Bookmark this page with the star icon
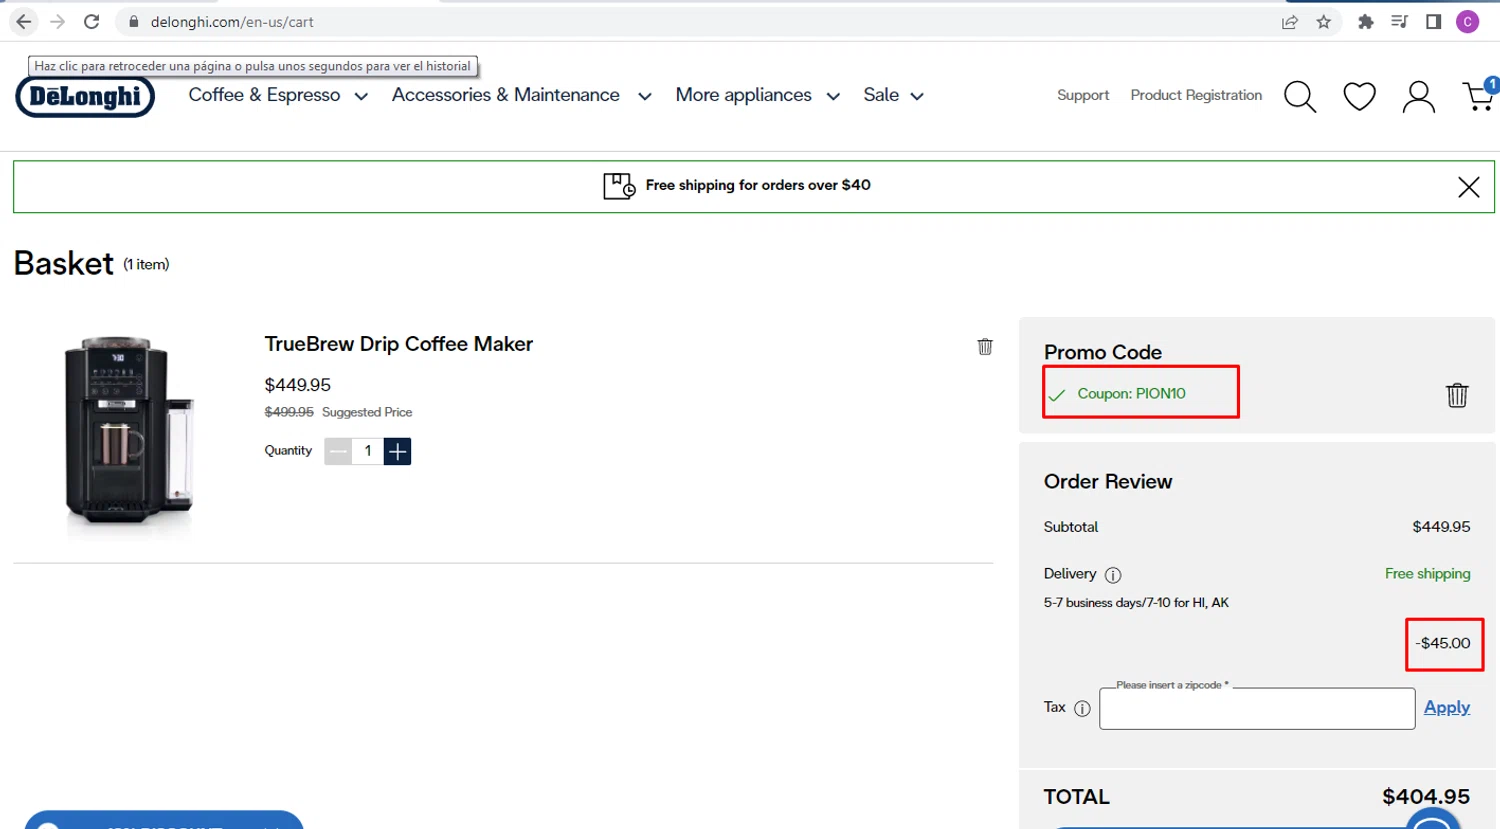 1324,22
